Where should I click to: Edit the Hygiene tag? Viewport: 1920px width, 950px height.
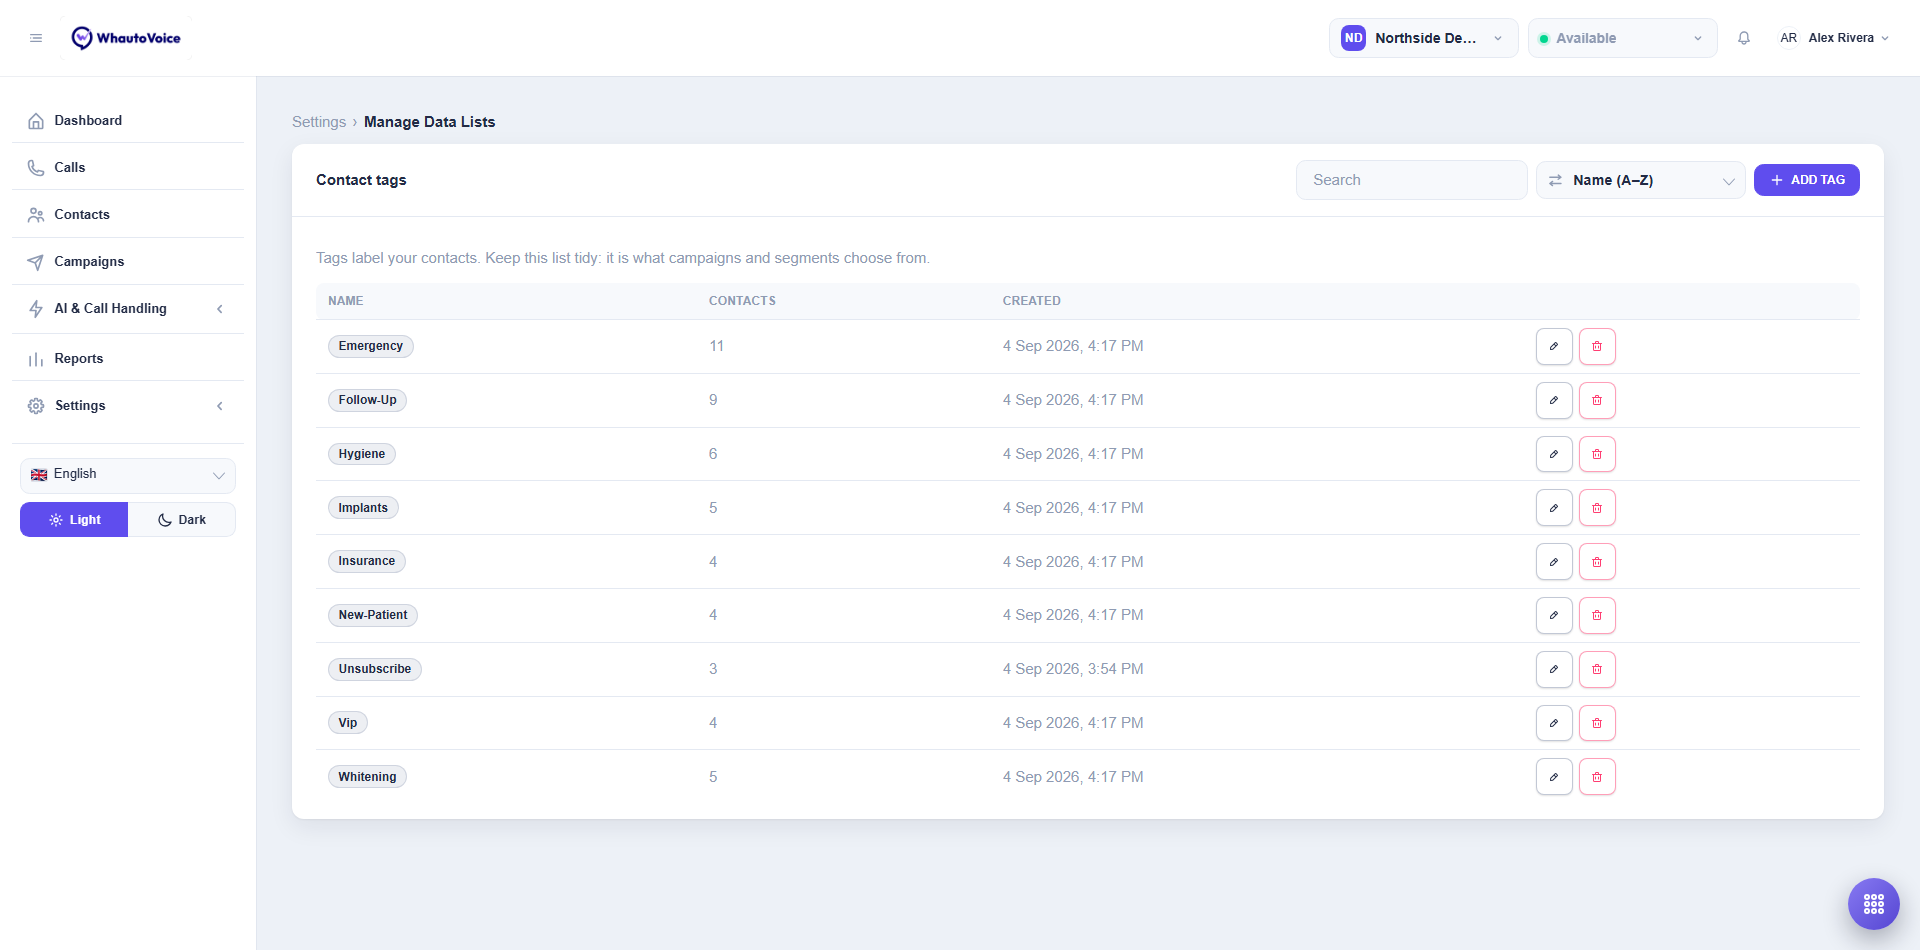click(x=1554, y=454)
